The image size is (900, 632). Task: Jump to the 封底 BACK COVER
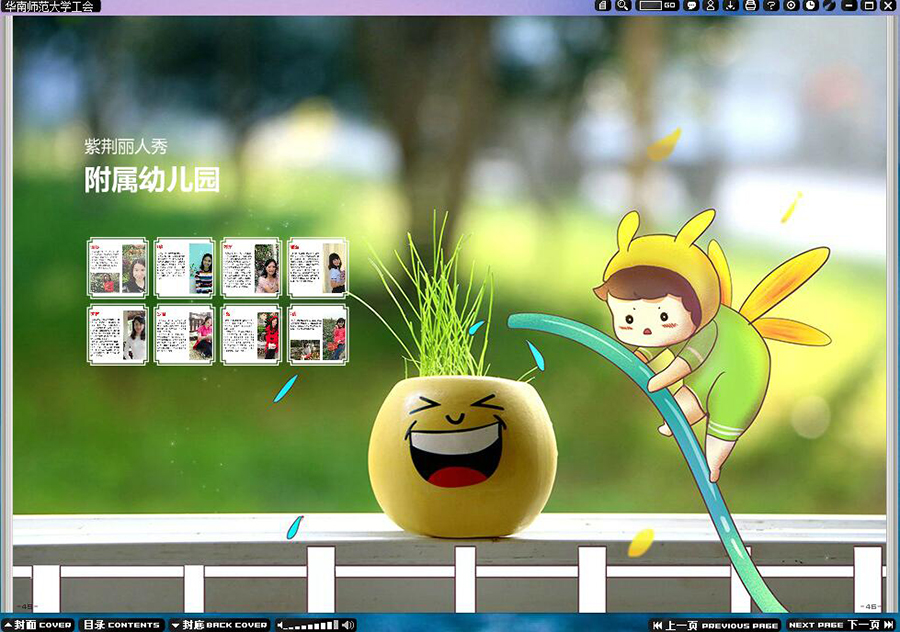[x=220, y=625]
